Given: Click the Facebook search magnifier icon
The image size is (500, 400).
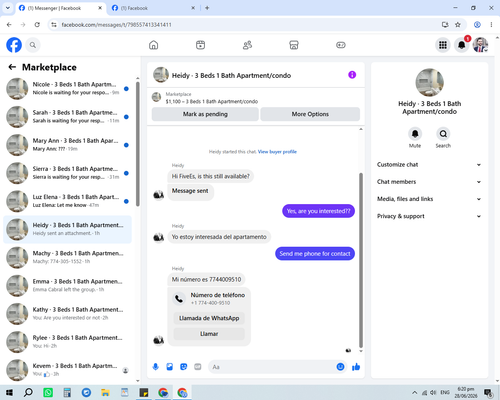Looking at the screenshot, I should pyautogui.click(x=33, y=45).
